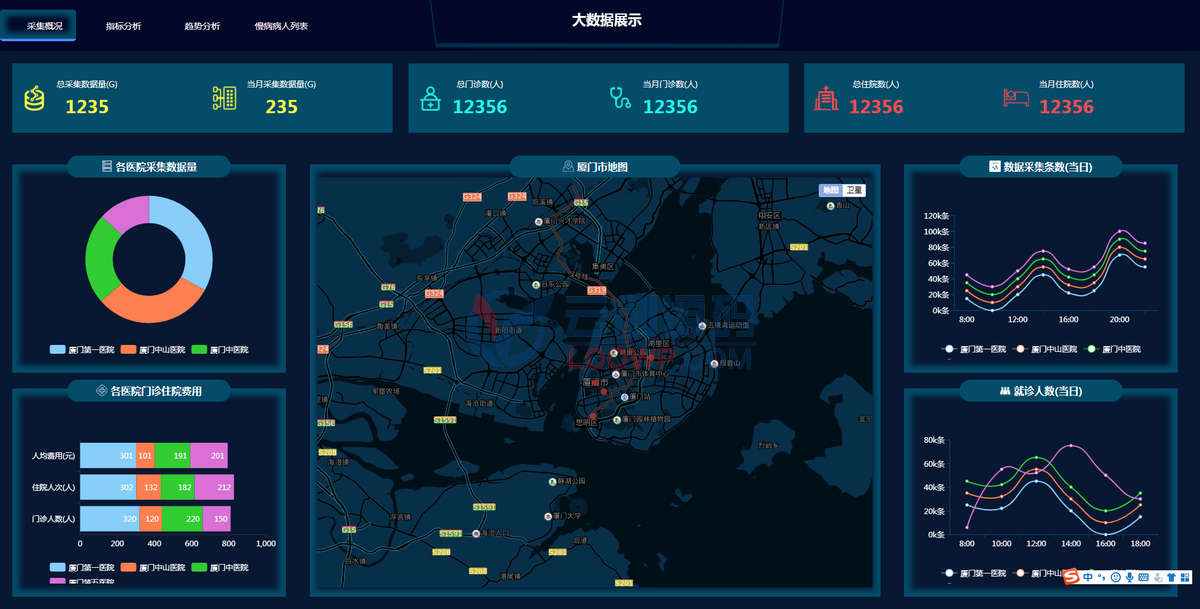Screen dimensions: 1200x609
Task: Click the icon in 数据采集条数(当日) title
Action: tap(995, 167)
